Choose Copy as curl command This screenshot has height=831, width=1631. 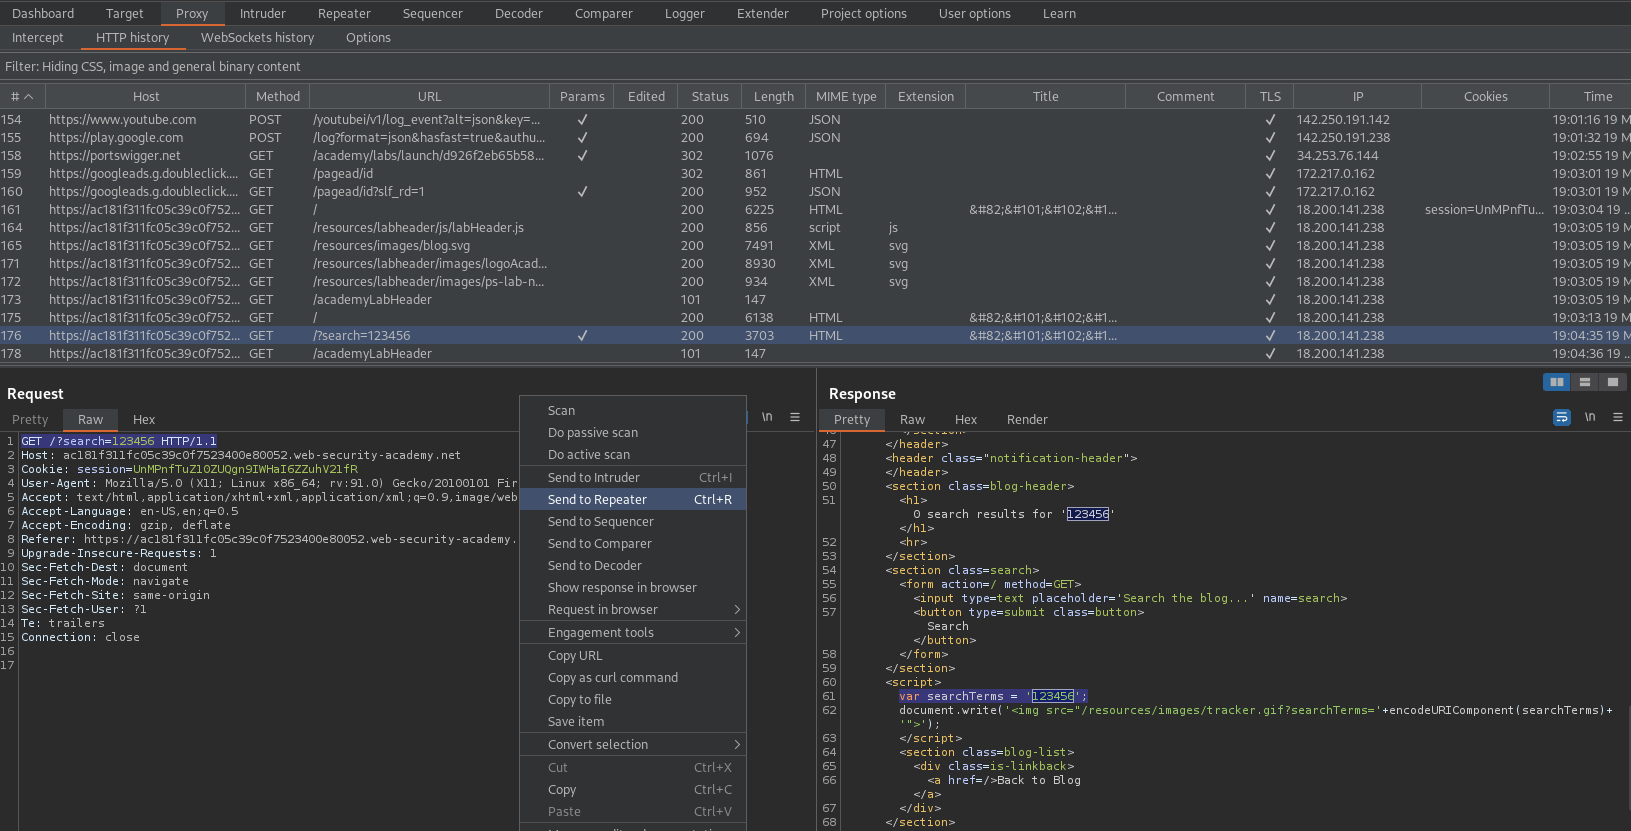[633, 677]
